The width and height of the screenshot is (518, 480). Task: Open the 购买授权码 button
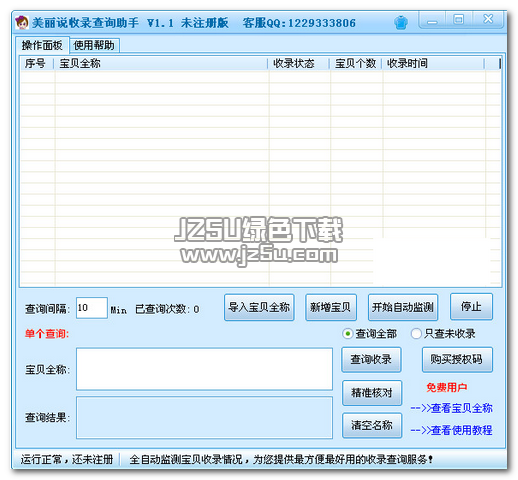[x=457, y=359]
